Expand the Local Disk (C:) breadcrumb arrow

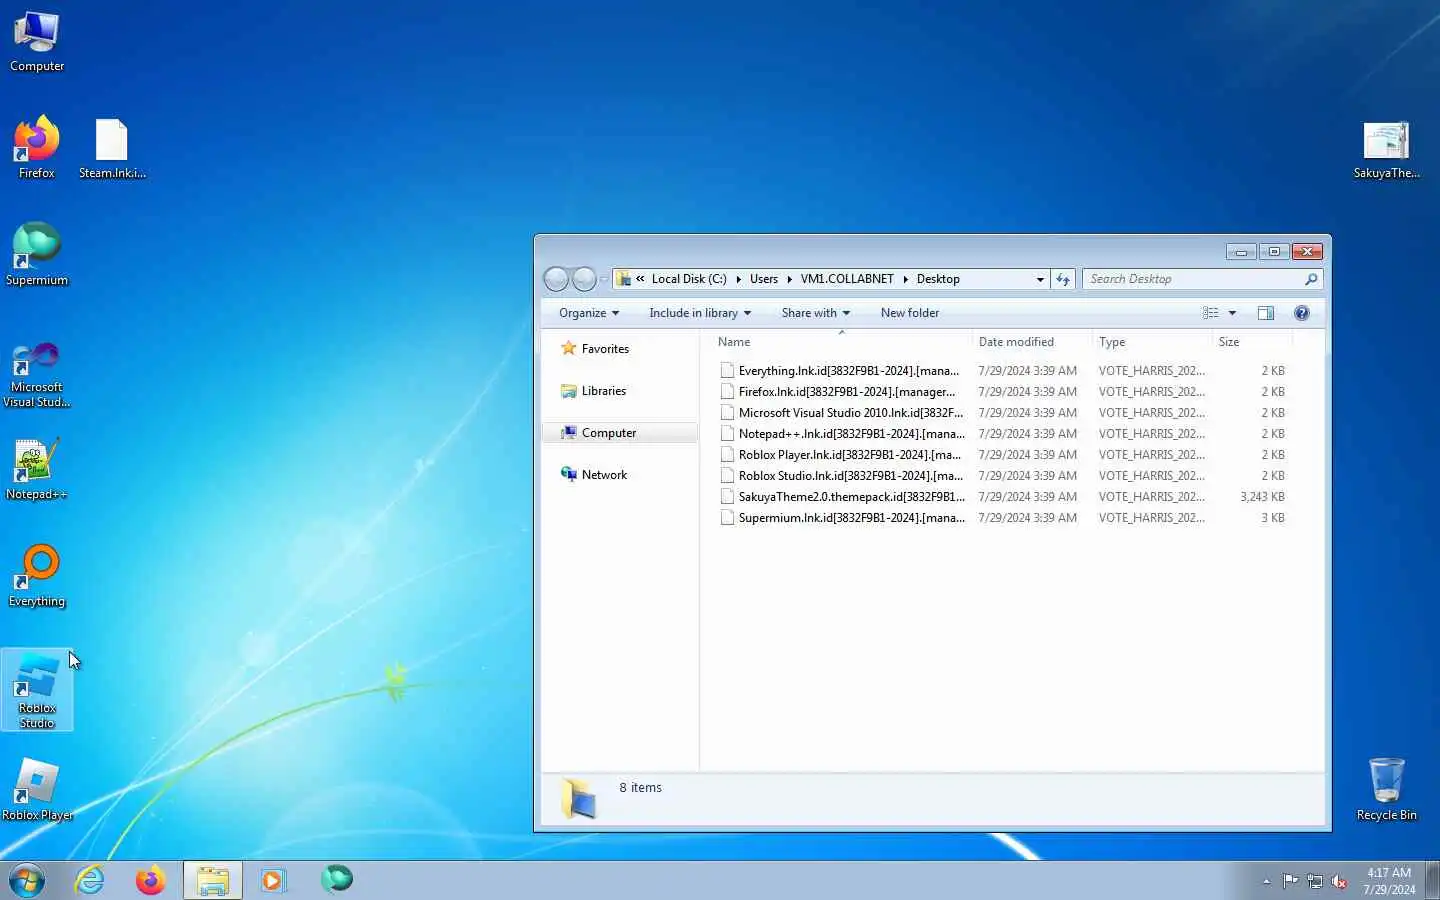[738, 279]
